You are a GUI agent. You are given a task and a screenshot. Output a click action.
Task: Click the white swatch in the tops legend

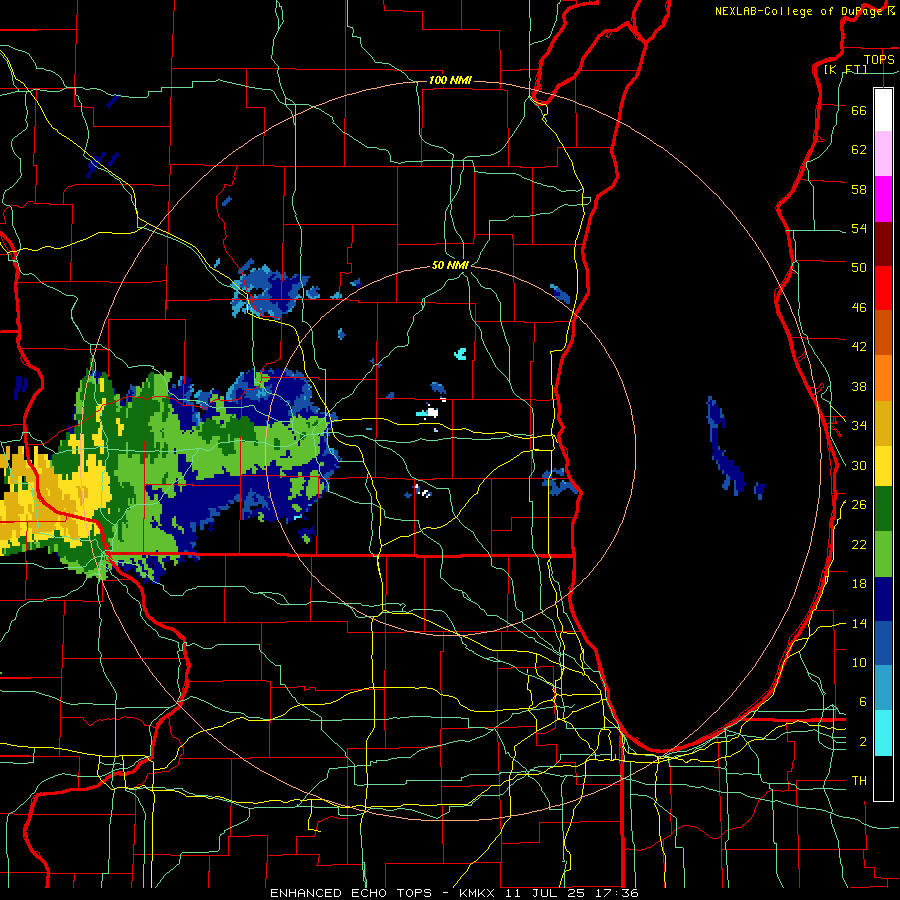point(883,110)
